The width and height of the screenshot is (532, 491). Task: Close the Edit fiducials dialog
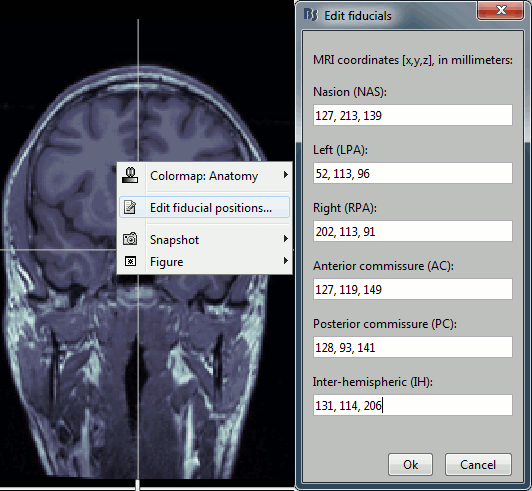pos(501,10)
